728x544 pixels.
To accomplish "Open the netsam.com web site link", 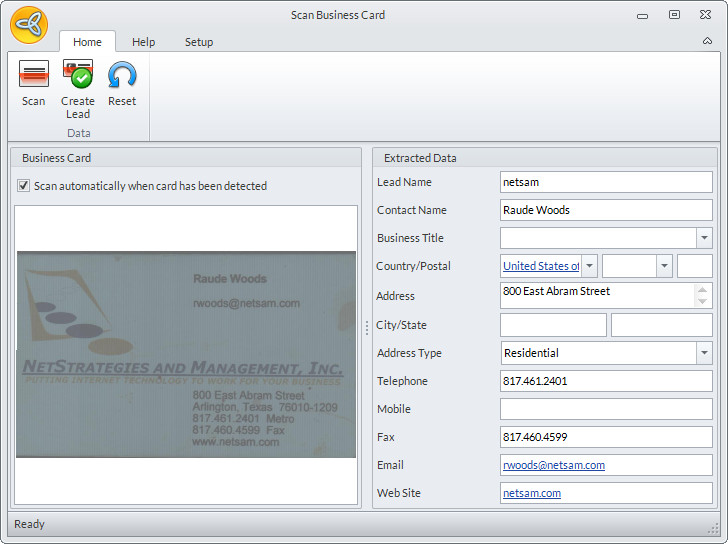I will click(x=531, y=493).
